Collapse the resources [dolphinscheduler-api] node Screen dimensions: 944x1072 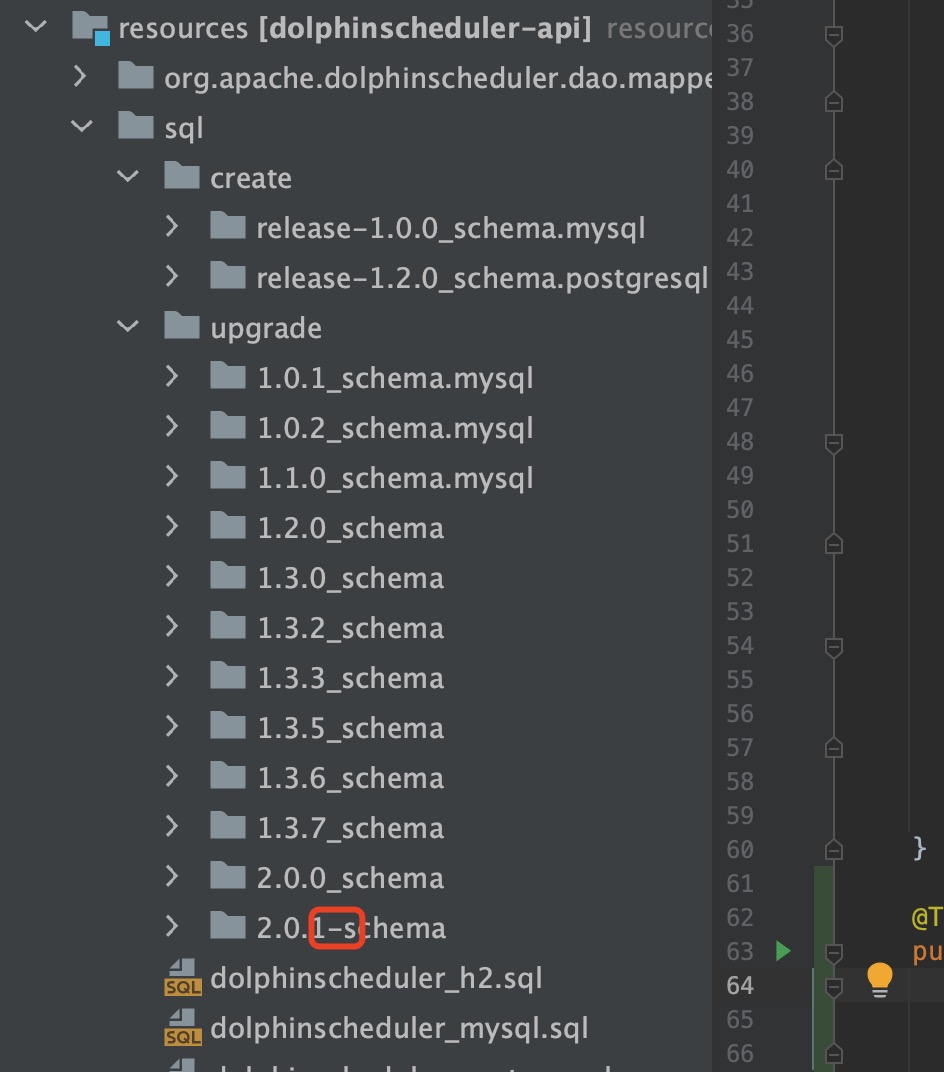click(36, 27)
